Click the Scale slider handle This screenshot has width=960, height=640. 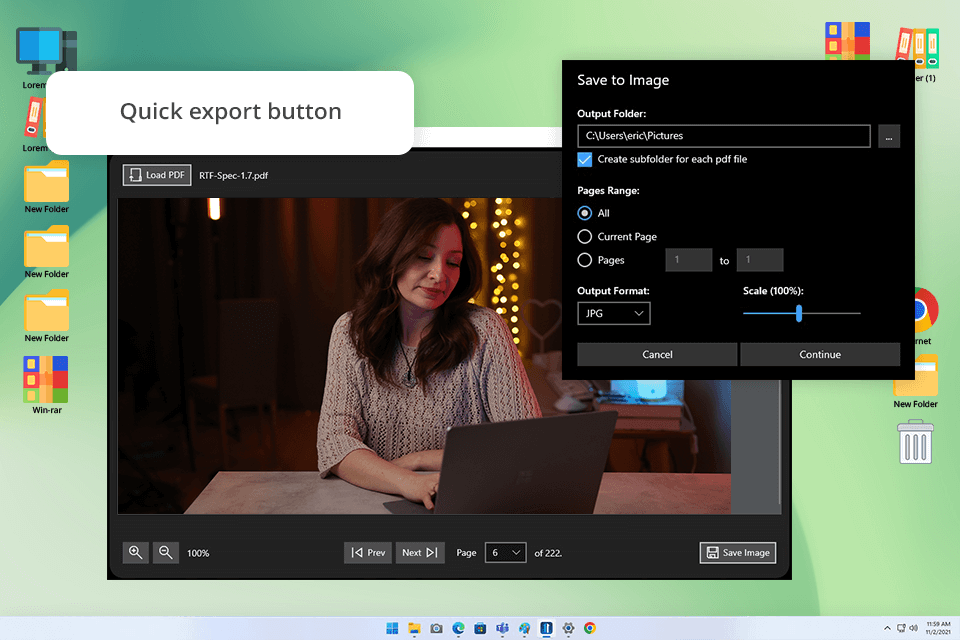click(x=799, y=313)
